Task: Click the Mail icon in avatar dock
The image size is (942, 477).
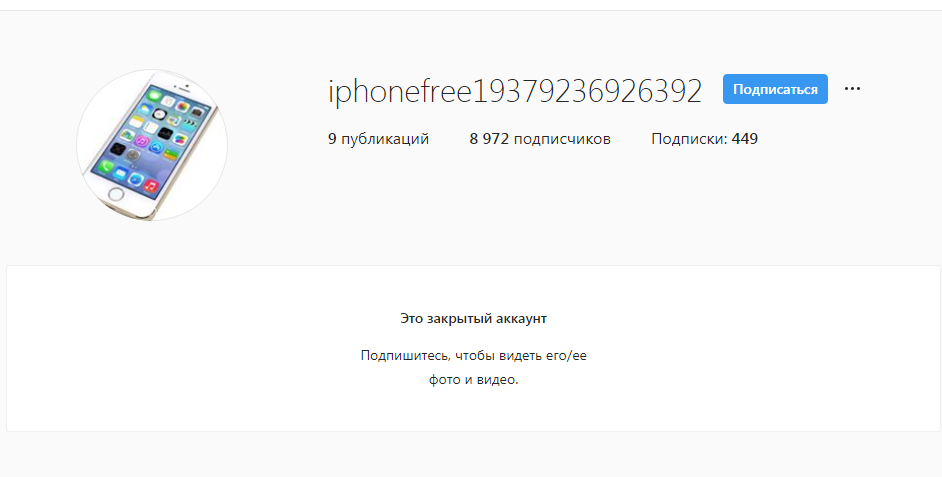Action: pyautogui.click(x=120, y=172)
